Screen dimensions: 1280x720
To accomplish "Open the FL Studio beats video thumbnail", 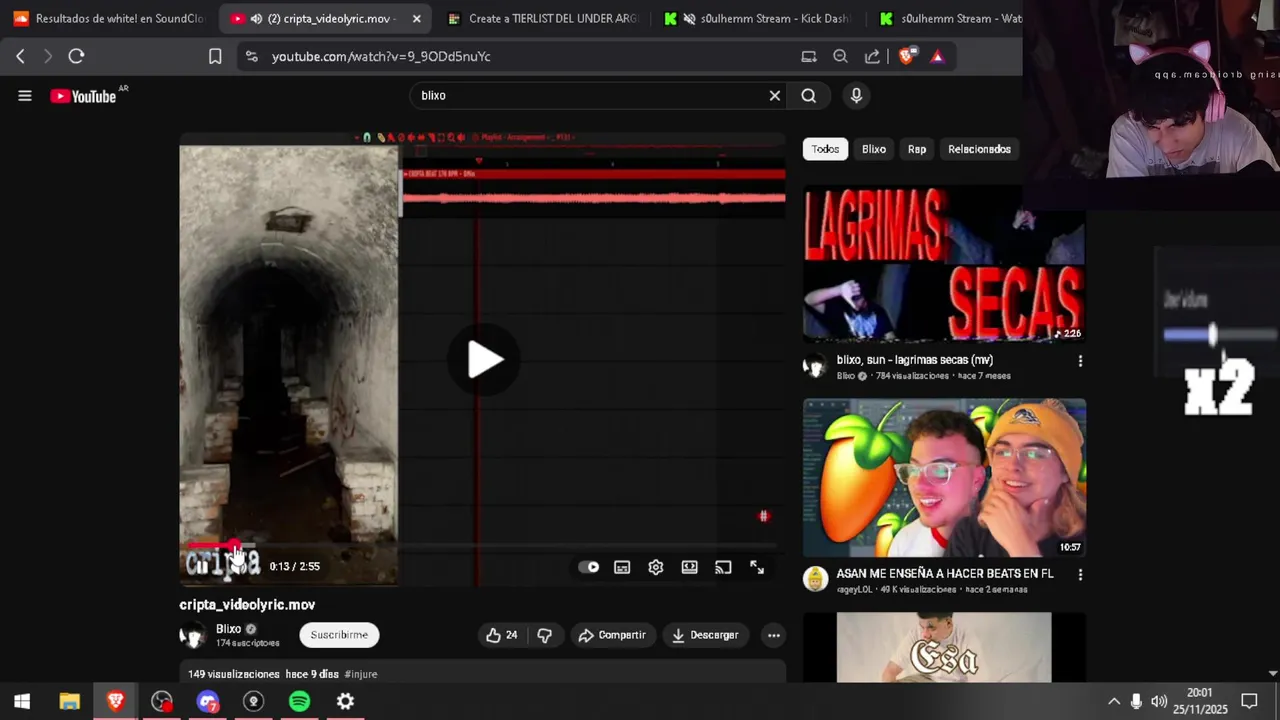I will pyautogui.click(x=944, y=478).
